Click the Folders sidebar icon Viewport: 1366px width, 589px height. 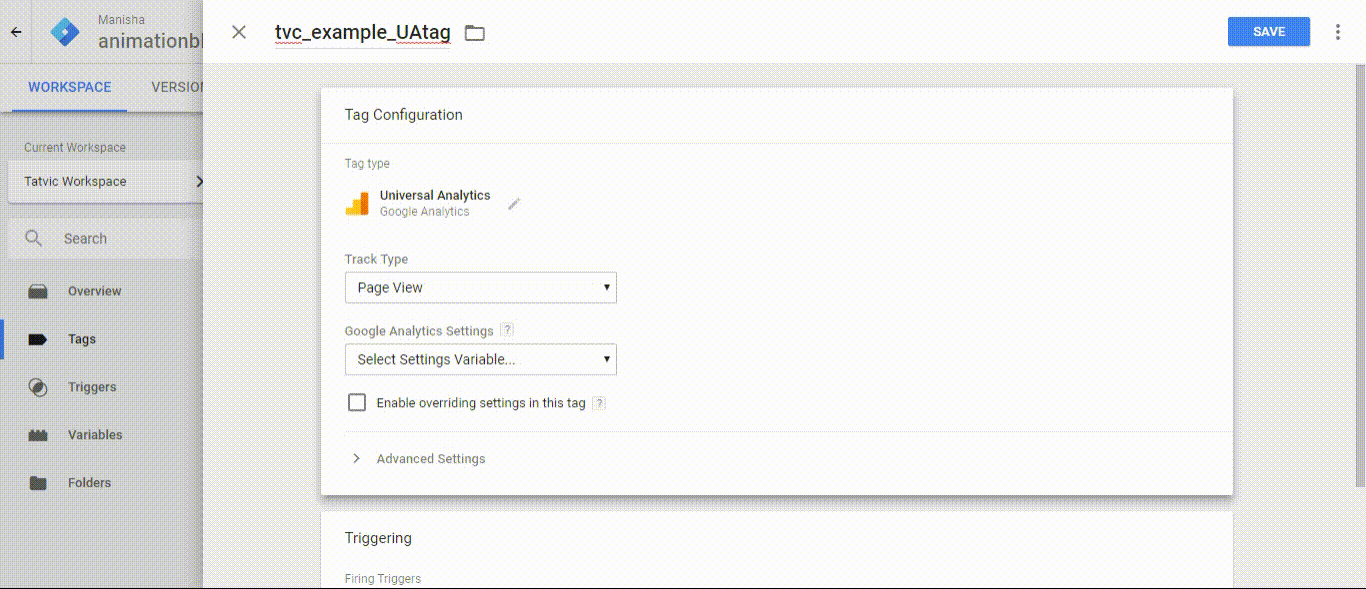(38, 483)
